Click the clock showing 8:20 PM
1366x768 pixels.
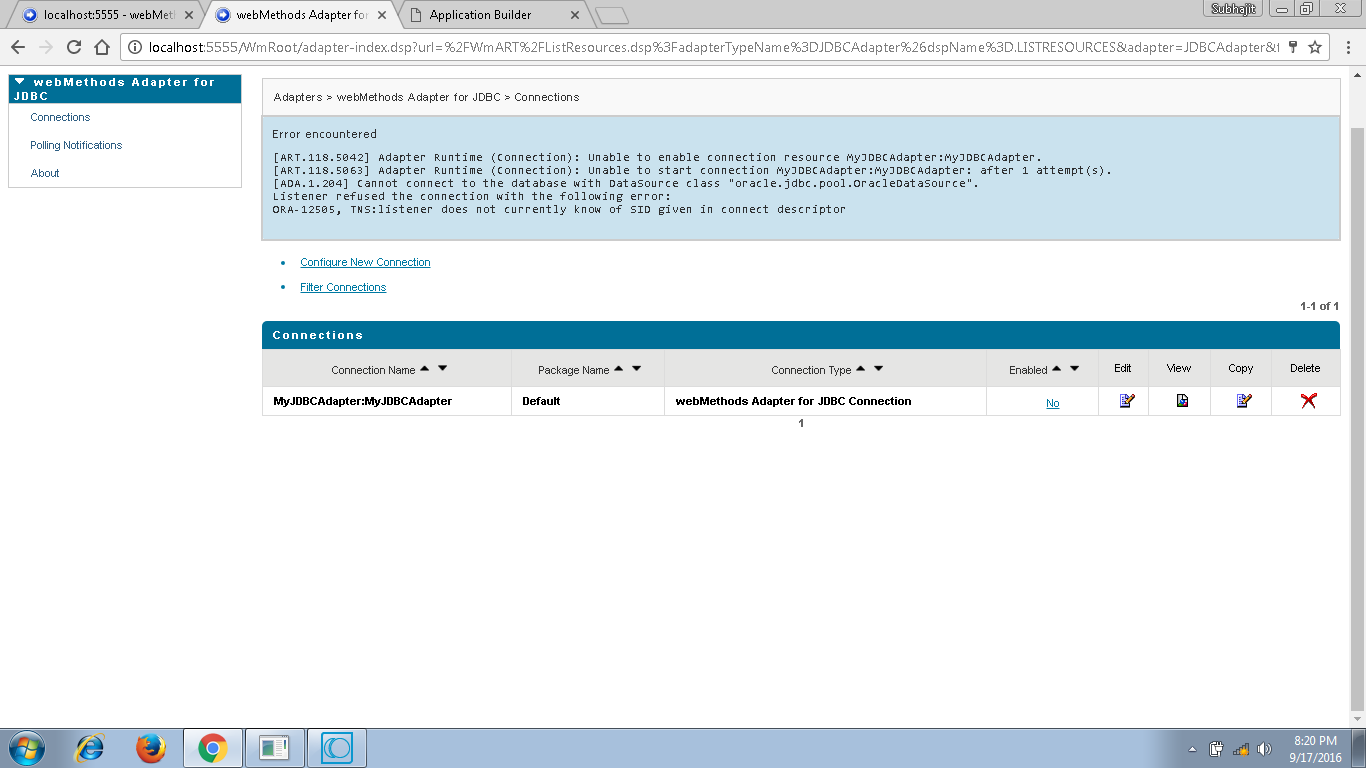tap(1315, 741)
